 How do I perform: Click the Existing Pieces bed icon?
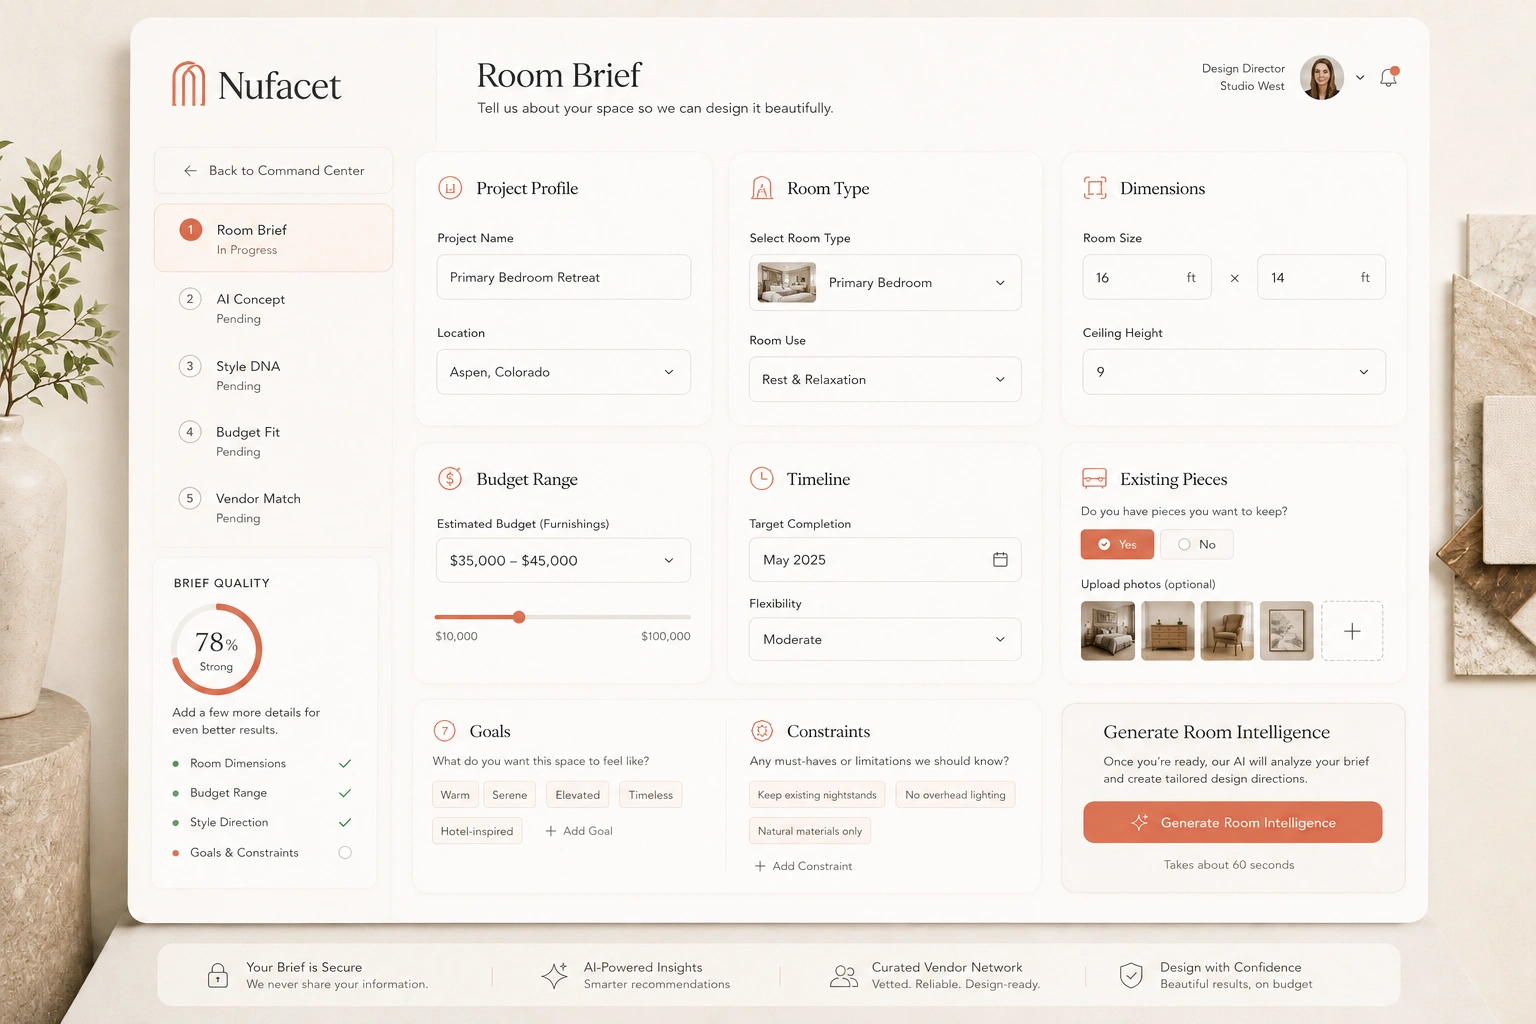point(1095,478)
